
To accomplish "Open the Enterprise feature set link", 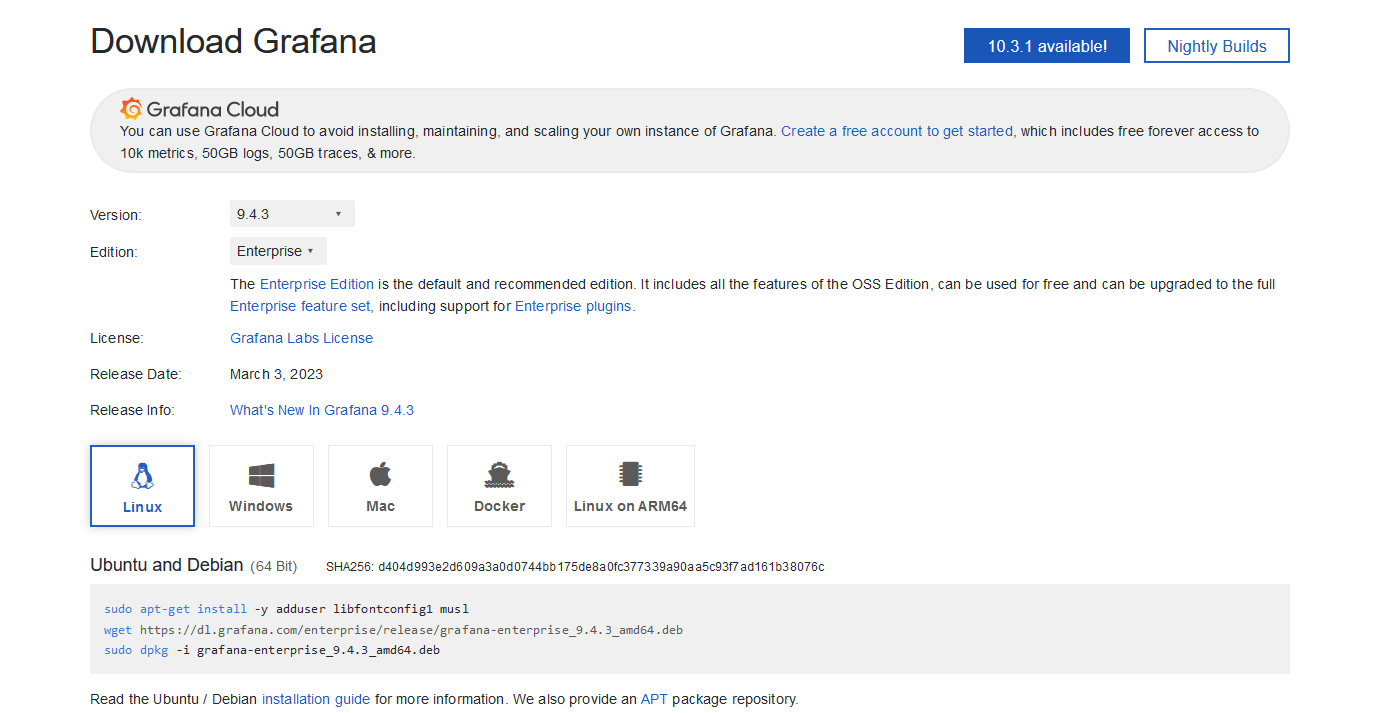I will tap(301, 306).
